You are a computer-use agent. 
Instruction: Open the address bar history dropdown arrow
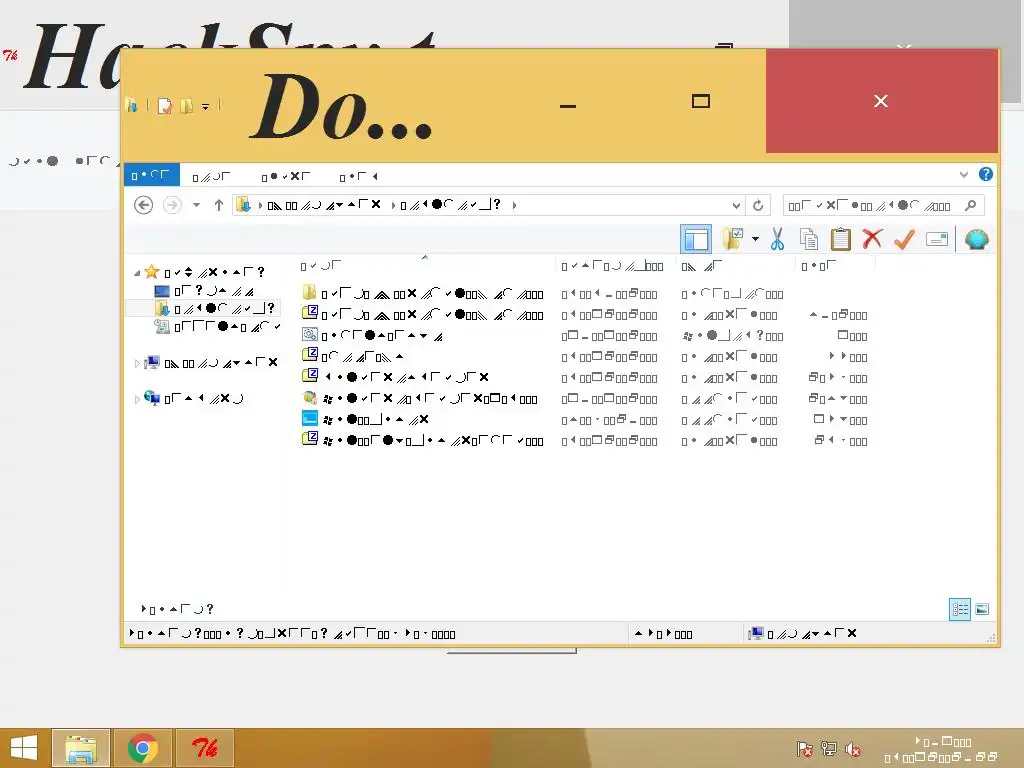736,206
